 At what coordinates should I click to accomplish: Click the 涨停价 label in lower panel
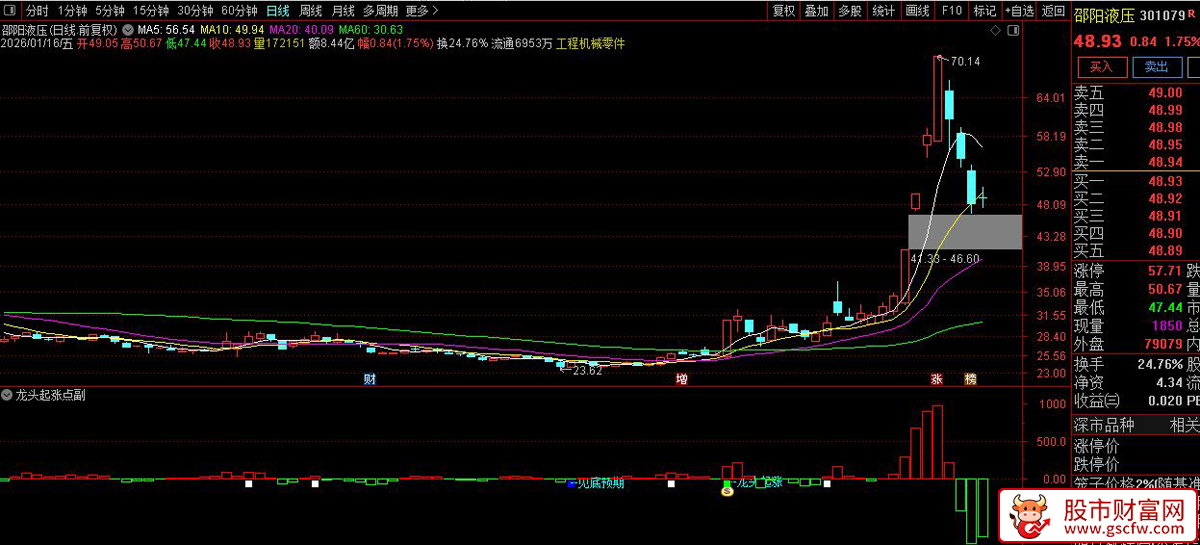click(1096, 446)
